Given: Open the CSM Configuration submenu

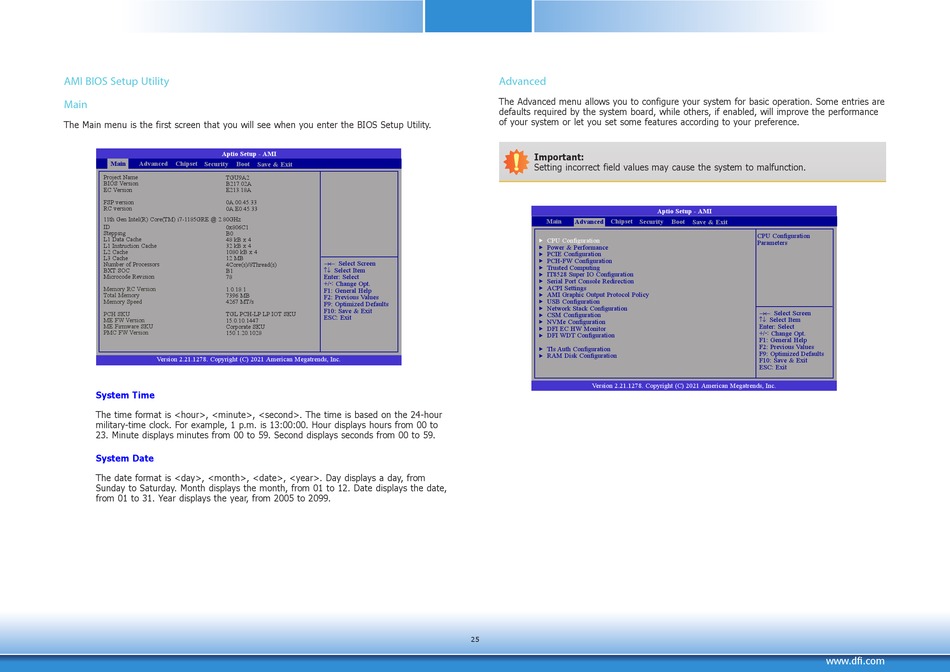Looking at the screenshot, I should point(574,315).
